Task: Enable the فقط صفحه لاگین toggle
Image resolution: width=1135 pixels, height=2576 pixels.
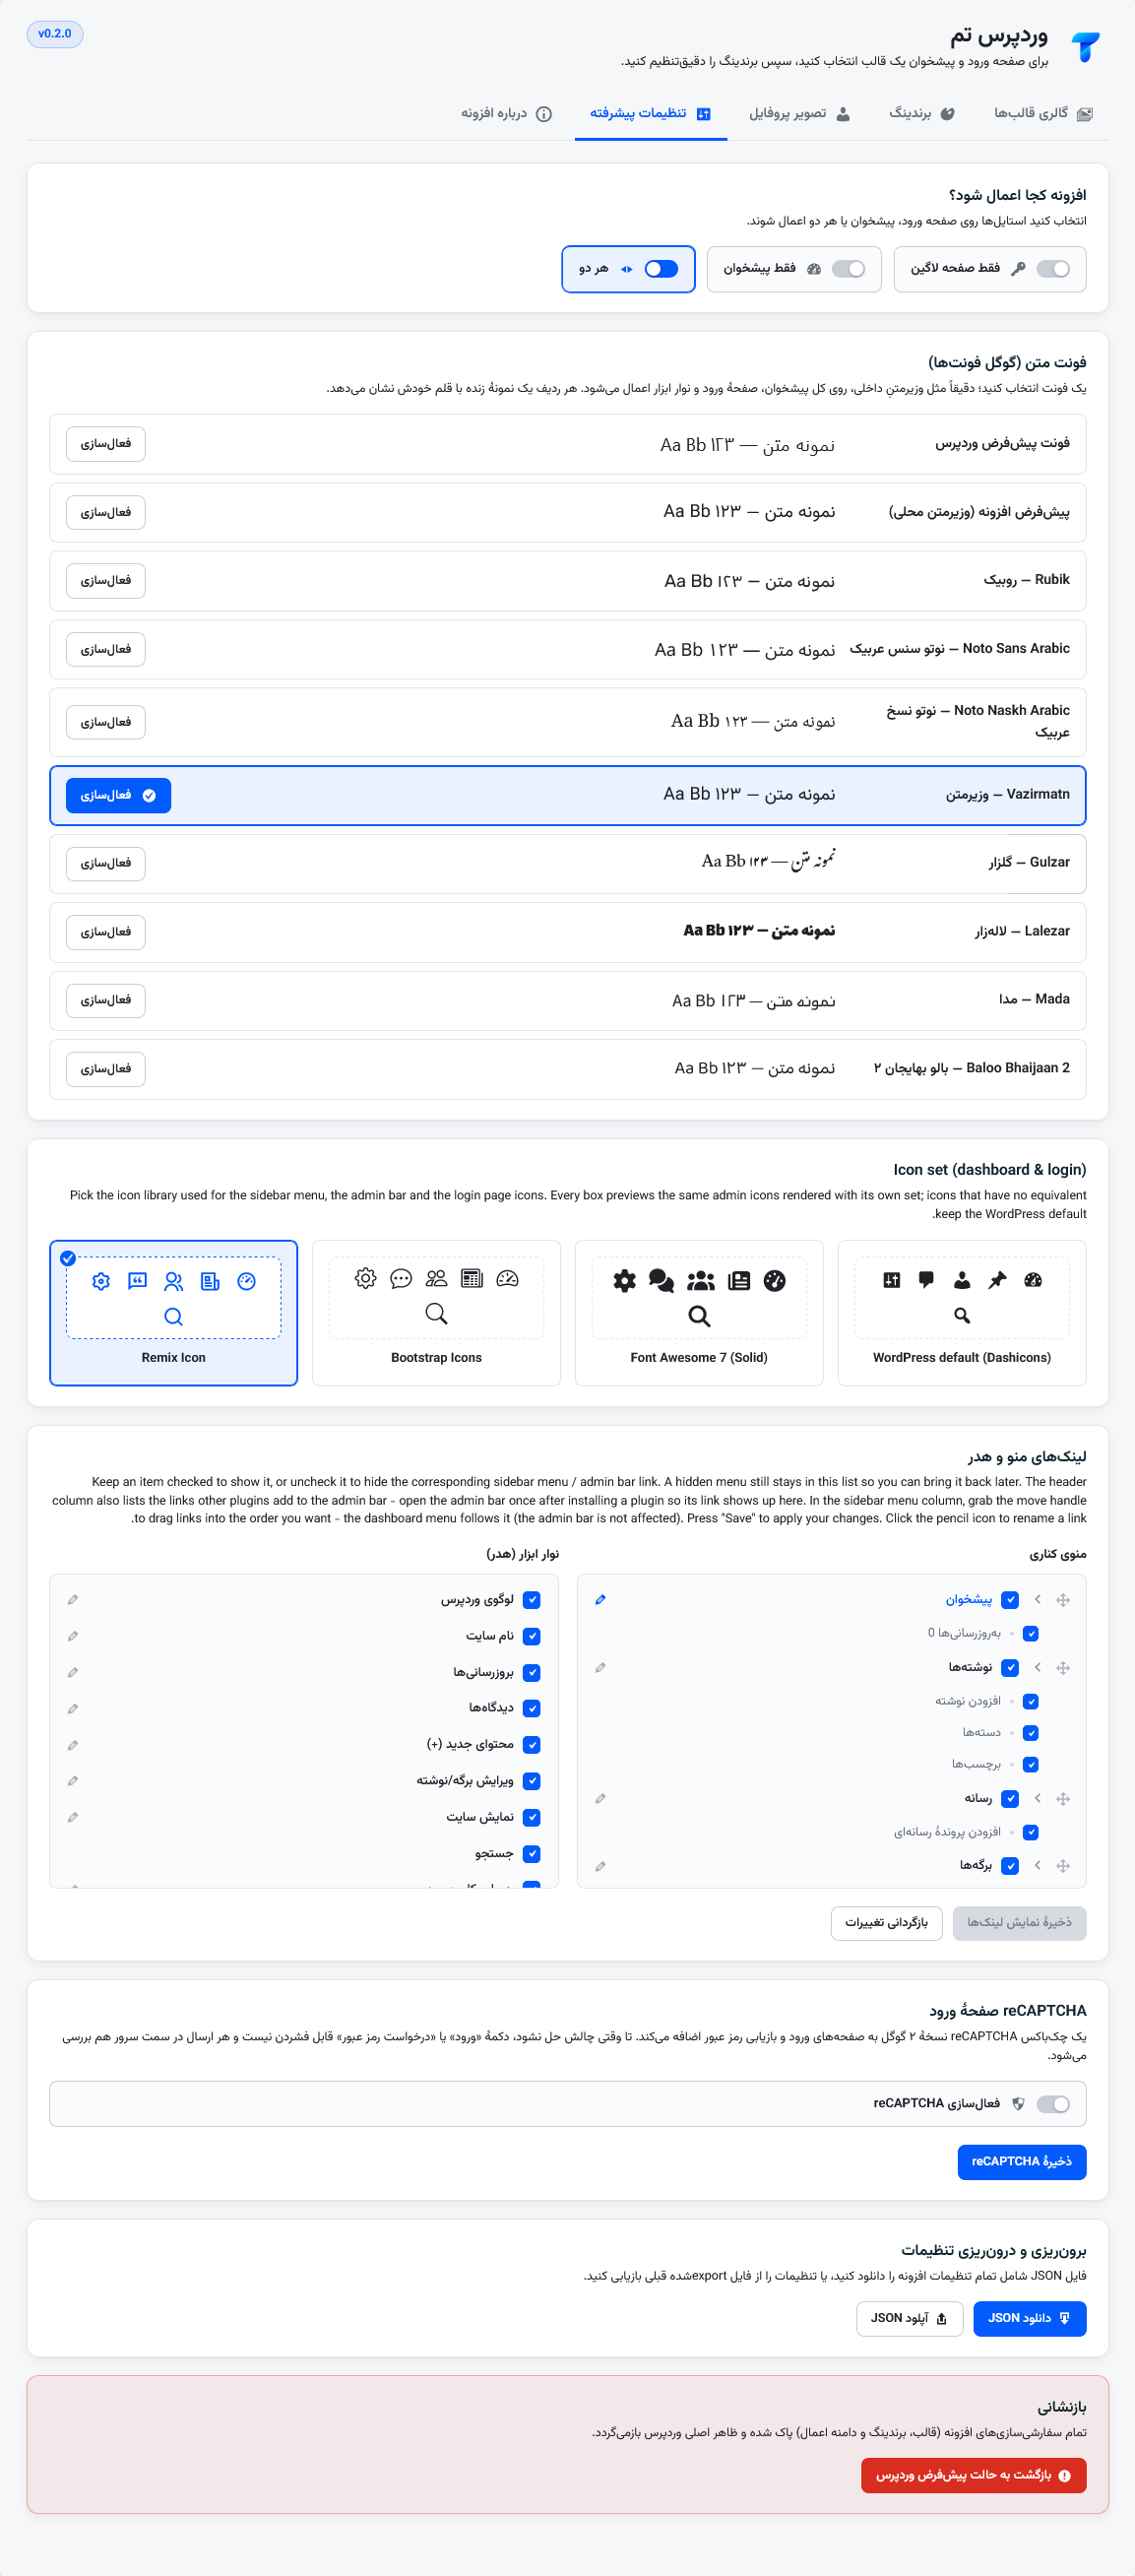Action: click(1053, 268)
